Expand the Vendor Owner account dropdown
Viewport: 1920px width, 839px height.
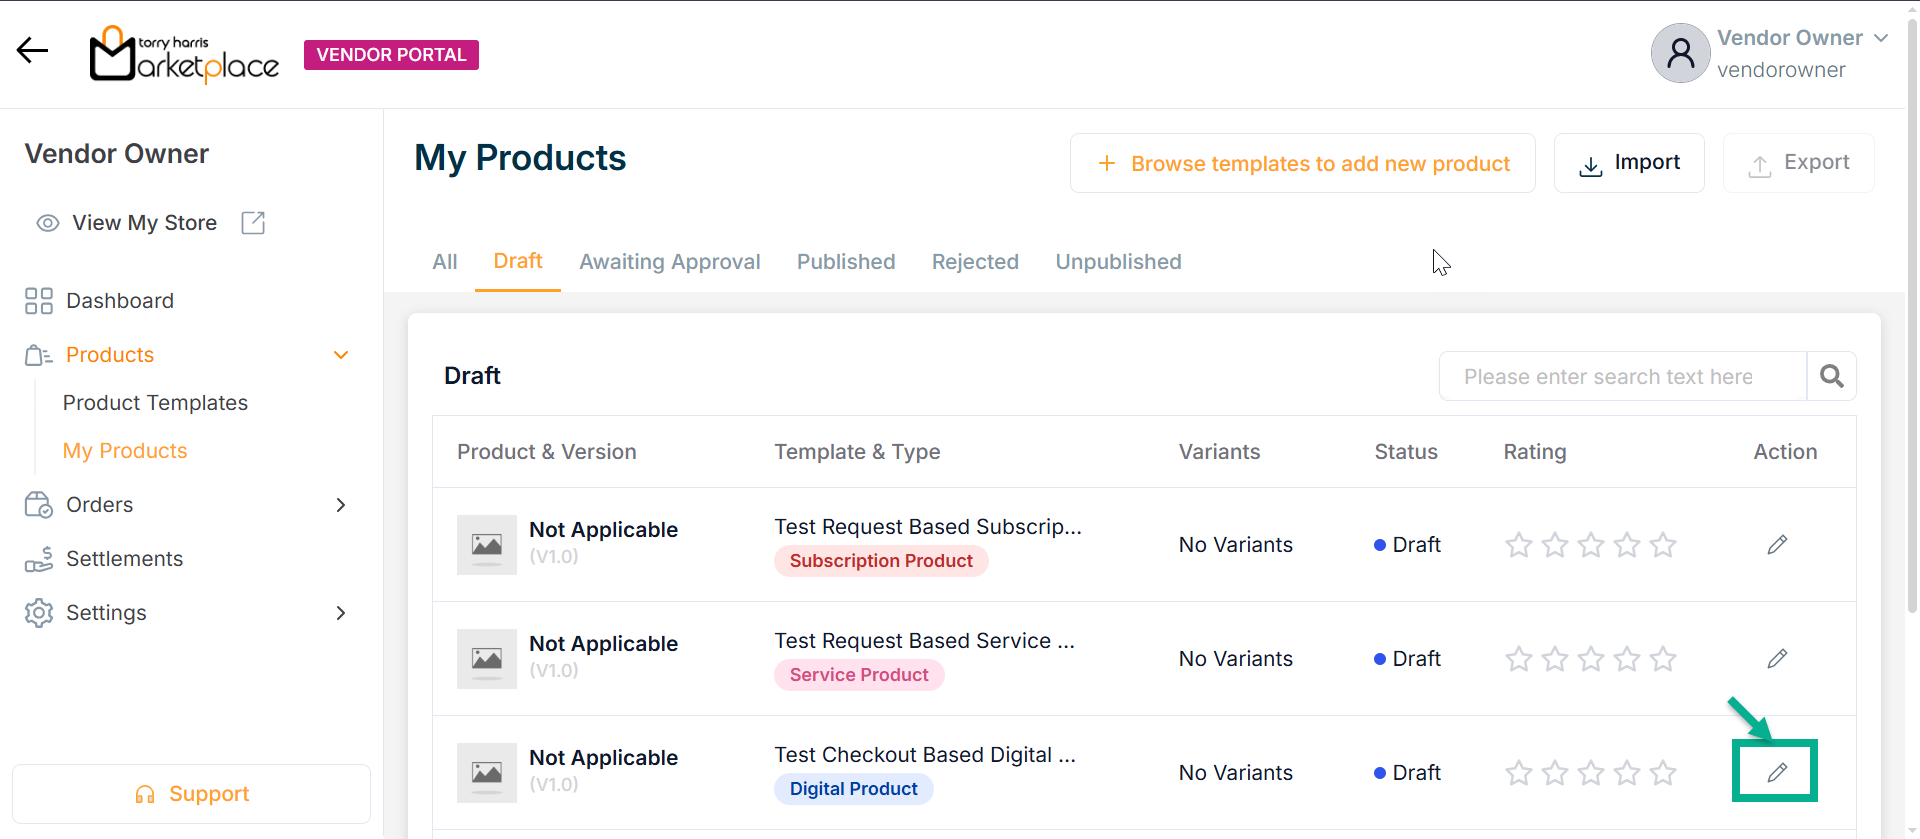1880,38
